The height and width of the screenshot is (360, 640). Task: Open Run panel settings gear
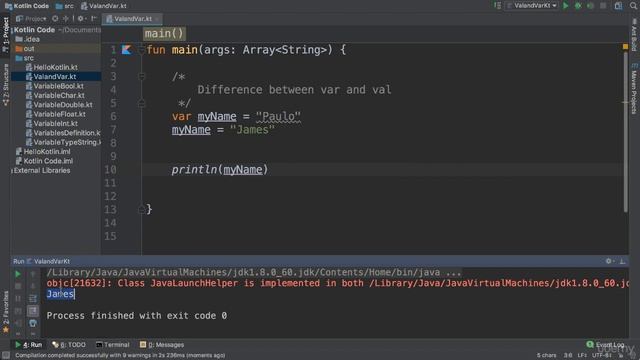click(609, 261)
